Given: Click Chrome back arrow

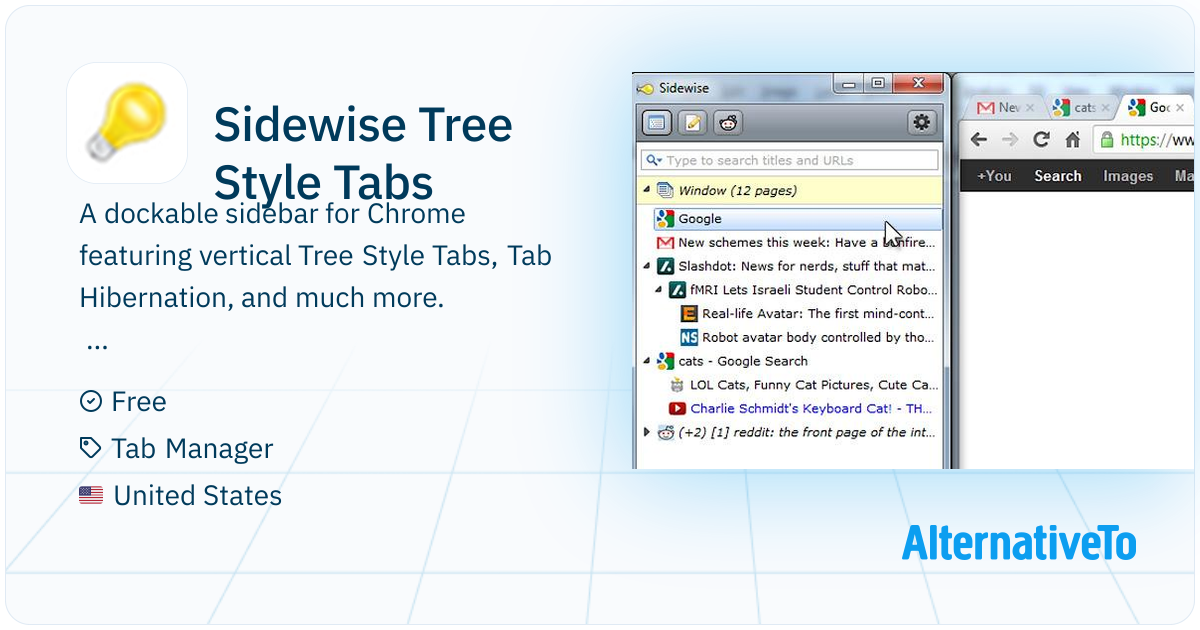Looking at the screenshot, I should (x=979, y=139).
